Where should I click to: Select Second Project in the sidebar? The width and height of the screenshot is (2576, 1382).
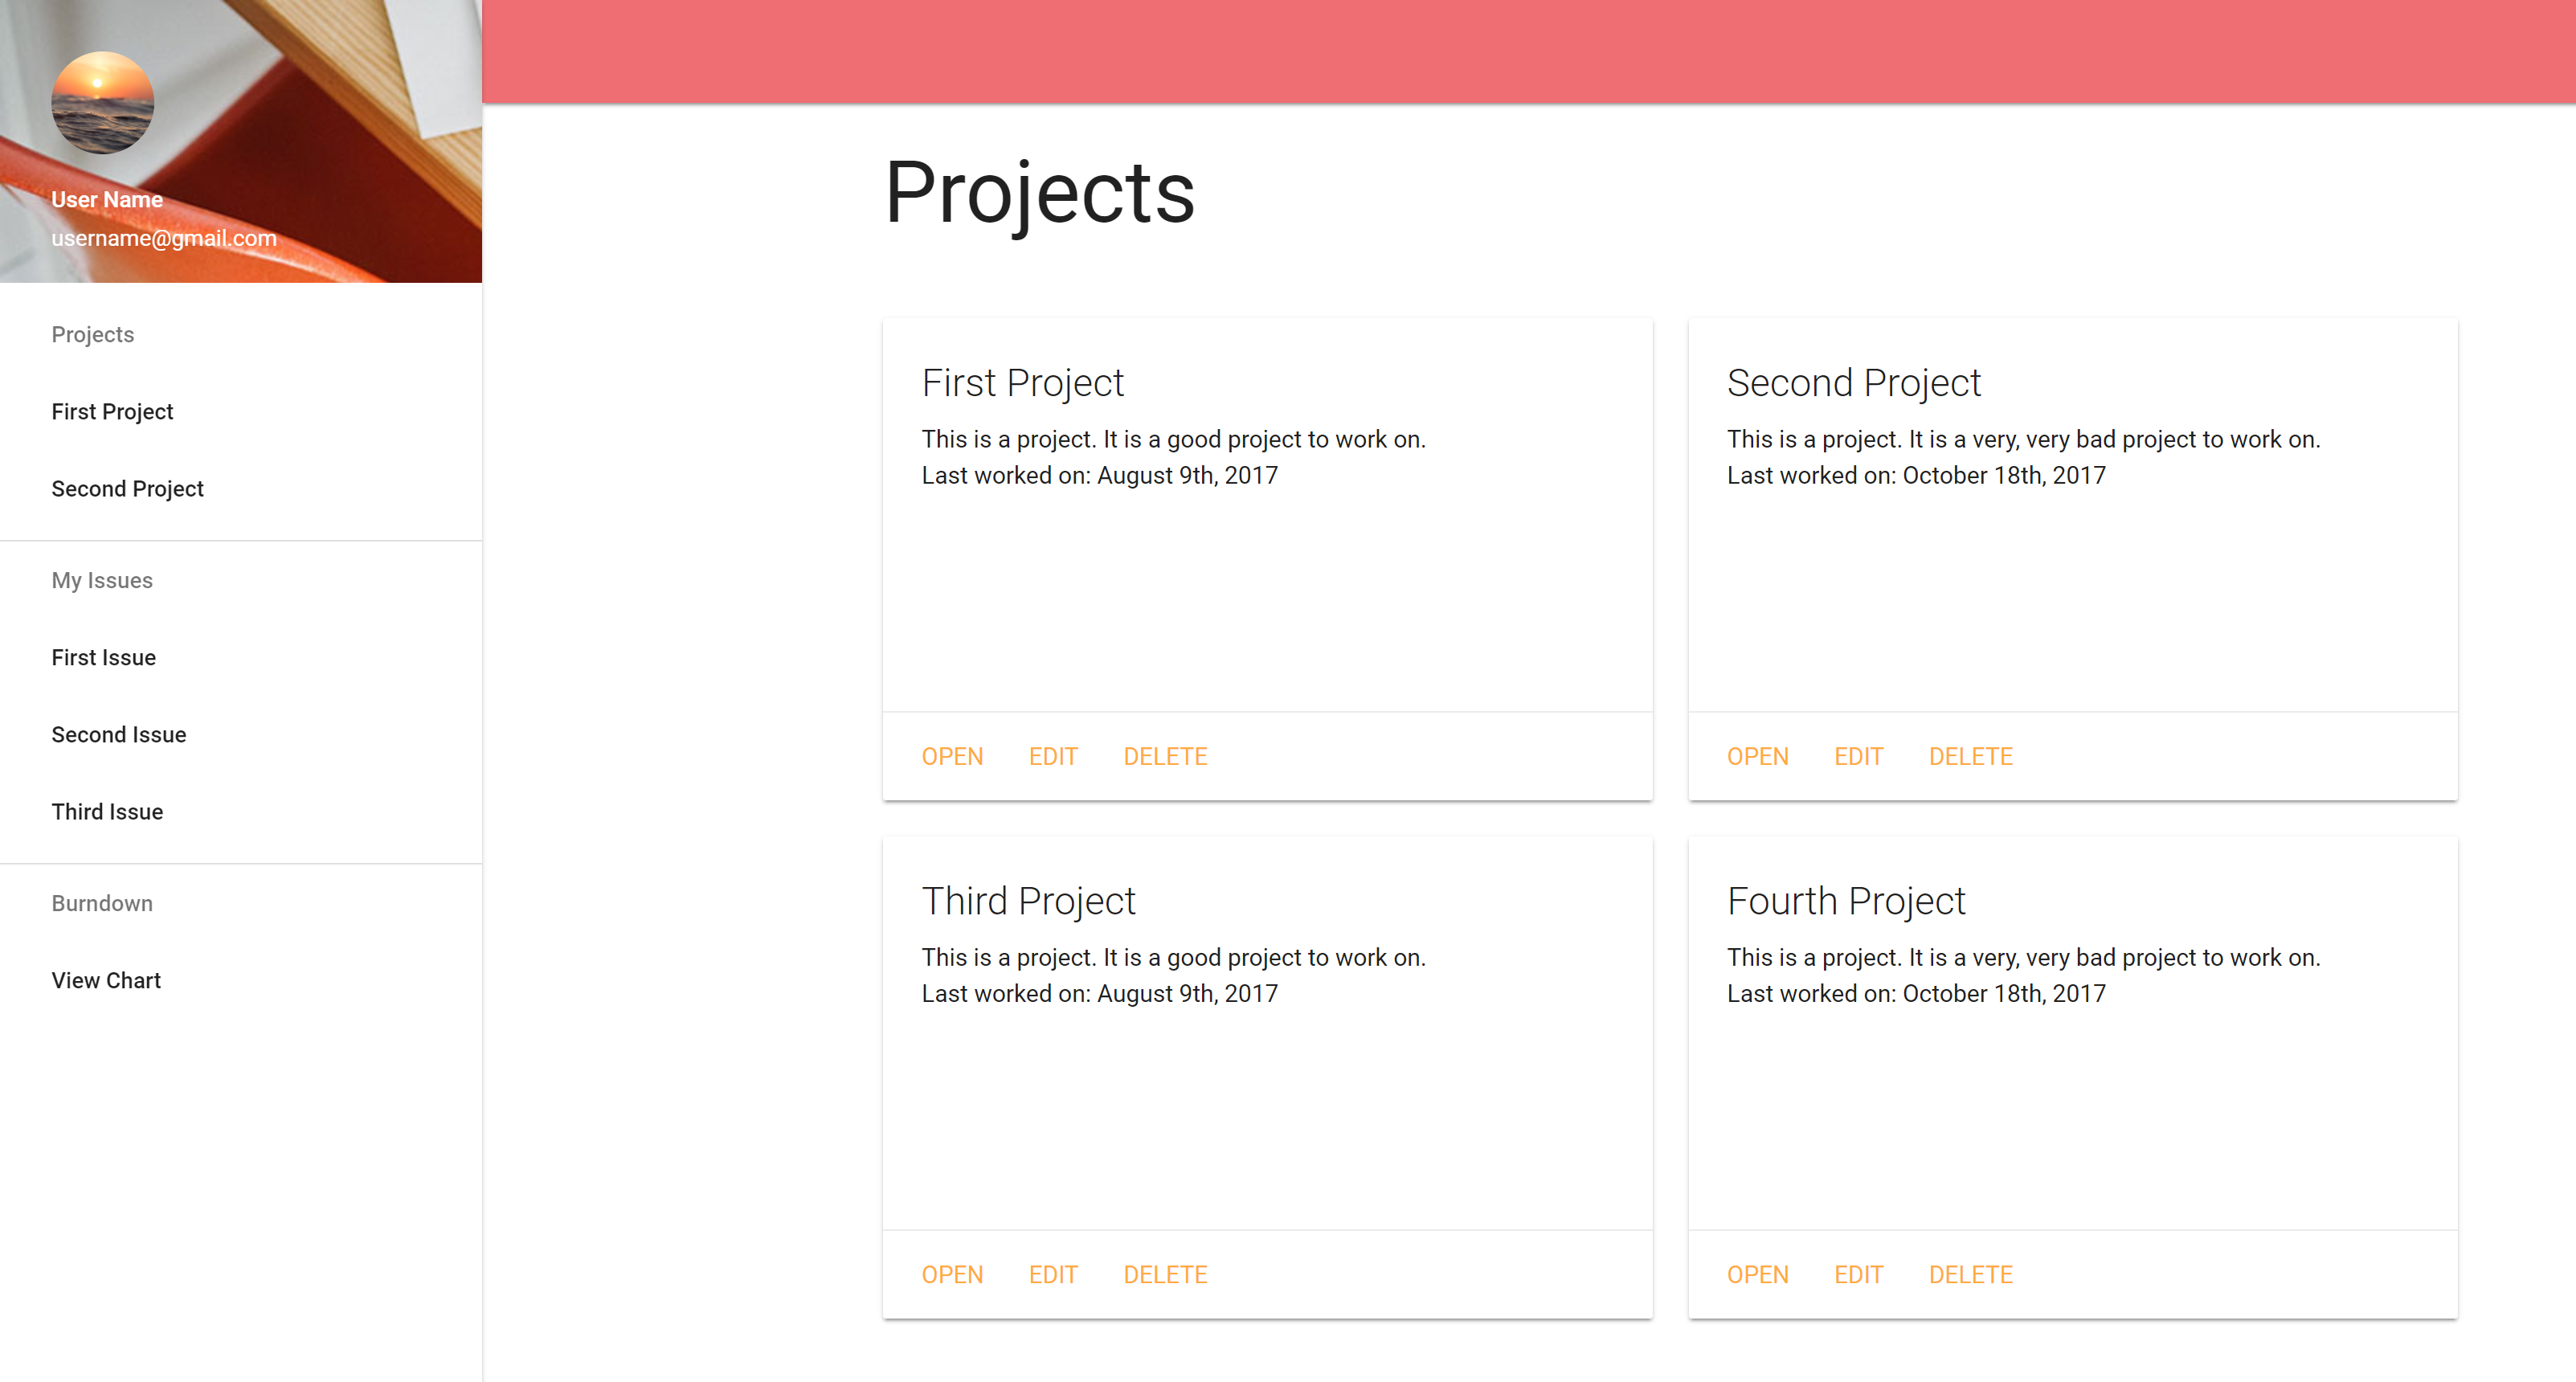[x=129, y=489]
